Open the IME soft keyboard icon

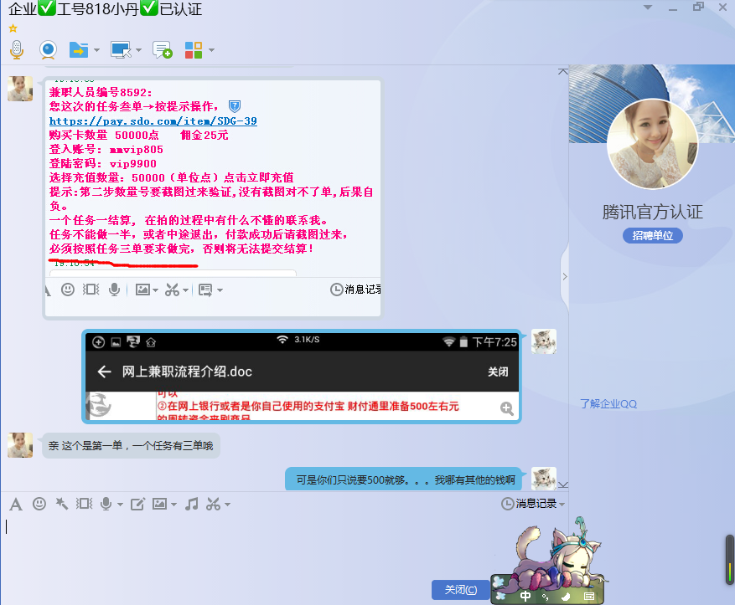pos(589,596)
